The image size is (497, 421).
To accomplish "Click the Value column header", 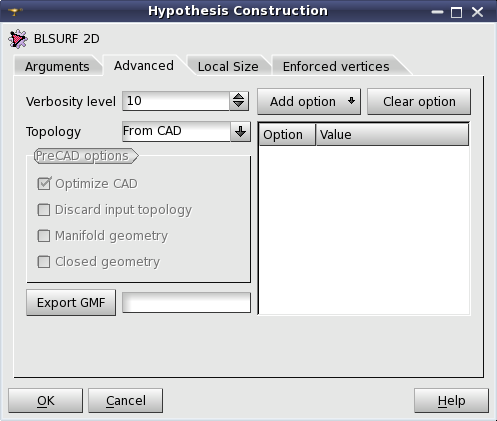I will coord(392,135).
